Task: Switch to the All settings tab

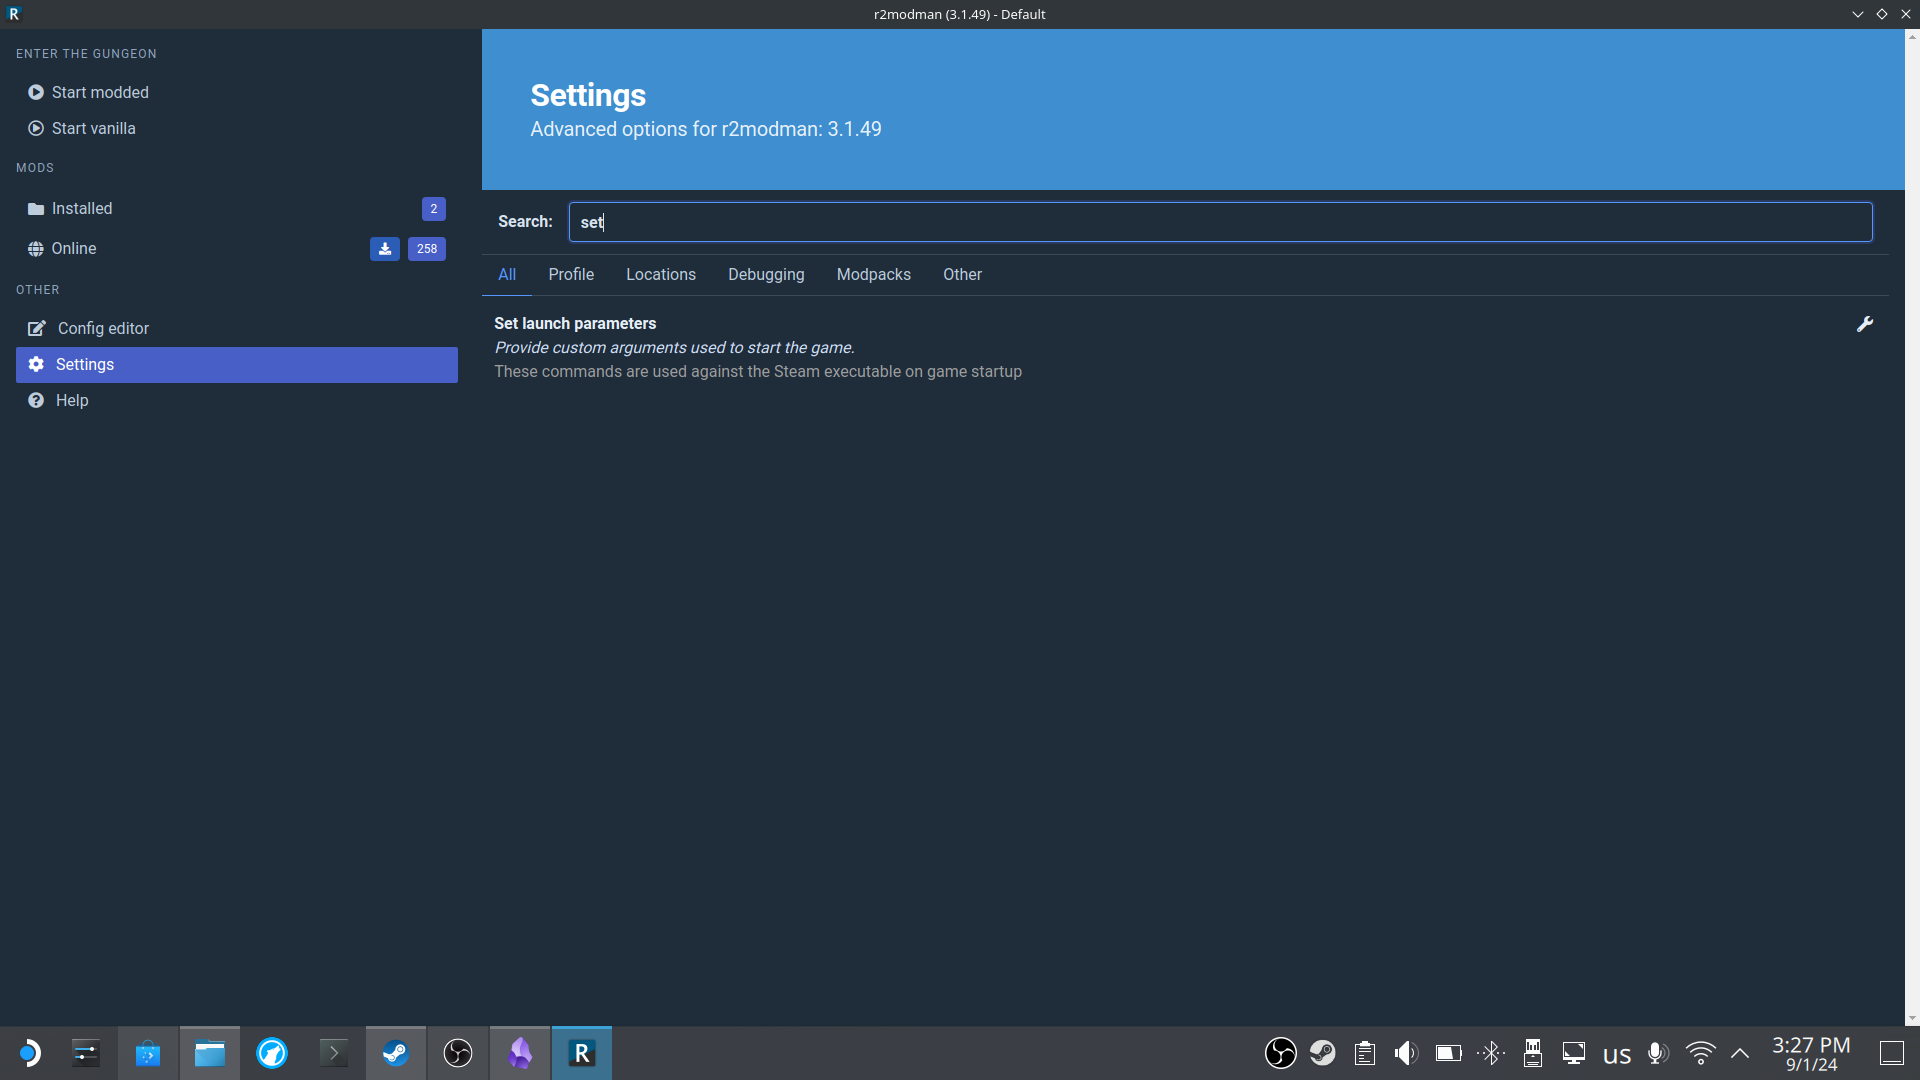Action: (x=507, y=274)
